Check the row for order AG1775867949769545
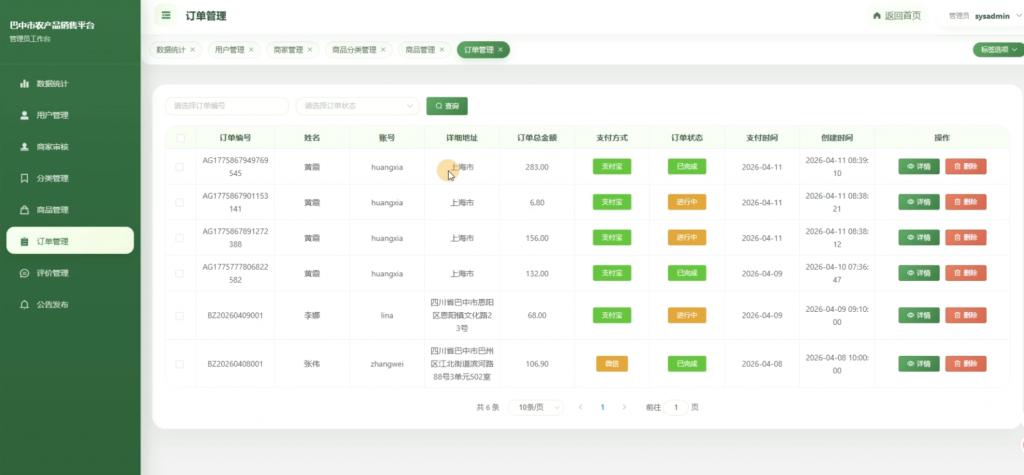Image resolution: width=1024 pixels, height=475 pixels. pos(180,167)
